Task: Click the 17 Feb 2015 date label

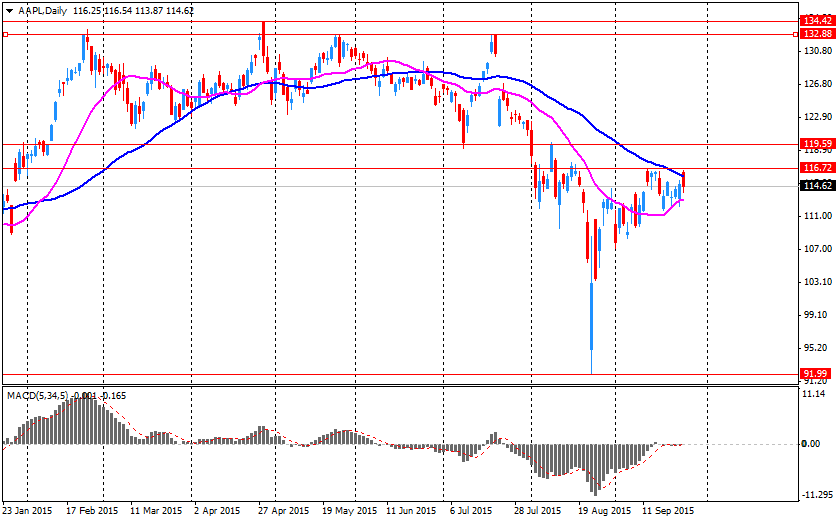Action: [x=92, y=510]
